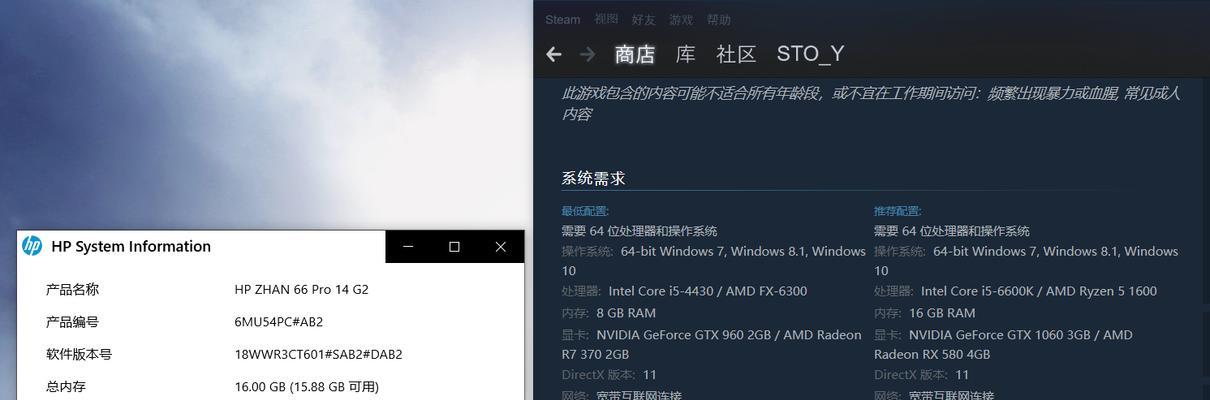Click the 系统需求 heading
1210x400 pixels.
(x=593, y=178)
